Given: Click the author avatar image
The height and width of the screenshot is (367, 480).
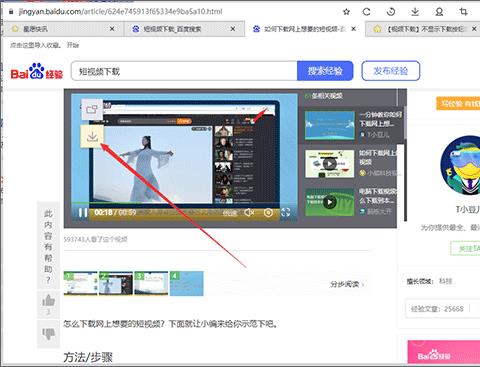Looking at the screenshot, I should pos(462,165).
